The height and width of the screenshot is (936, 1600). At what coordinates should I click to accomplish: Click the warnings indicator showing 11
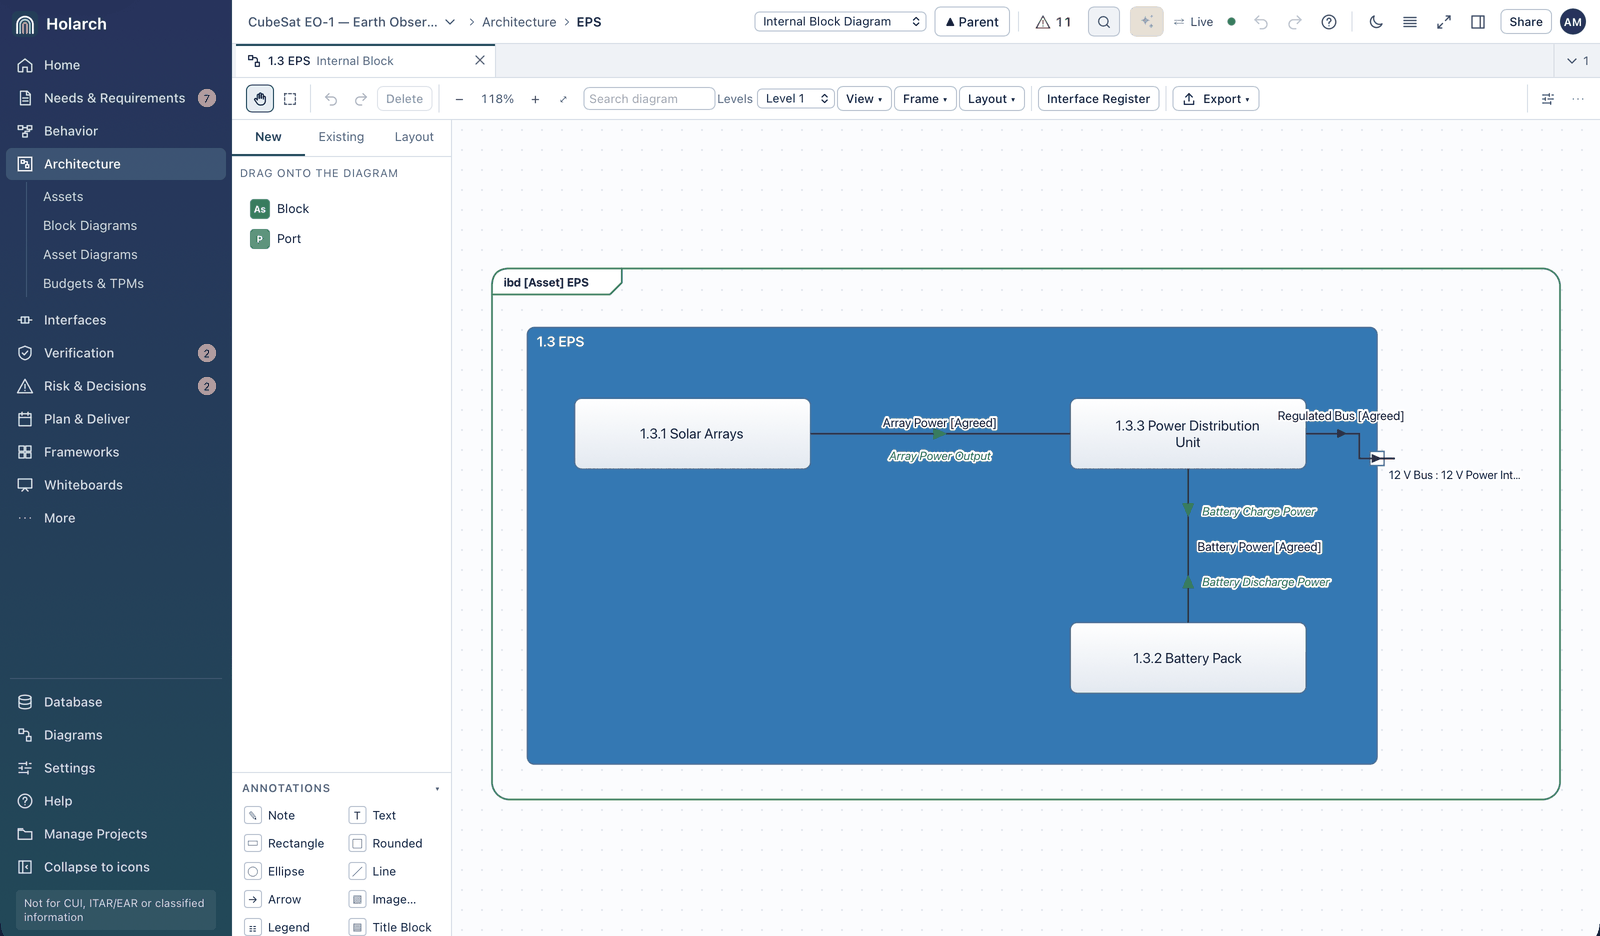[1053, 22]
